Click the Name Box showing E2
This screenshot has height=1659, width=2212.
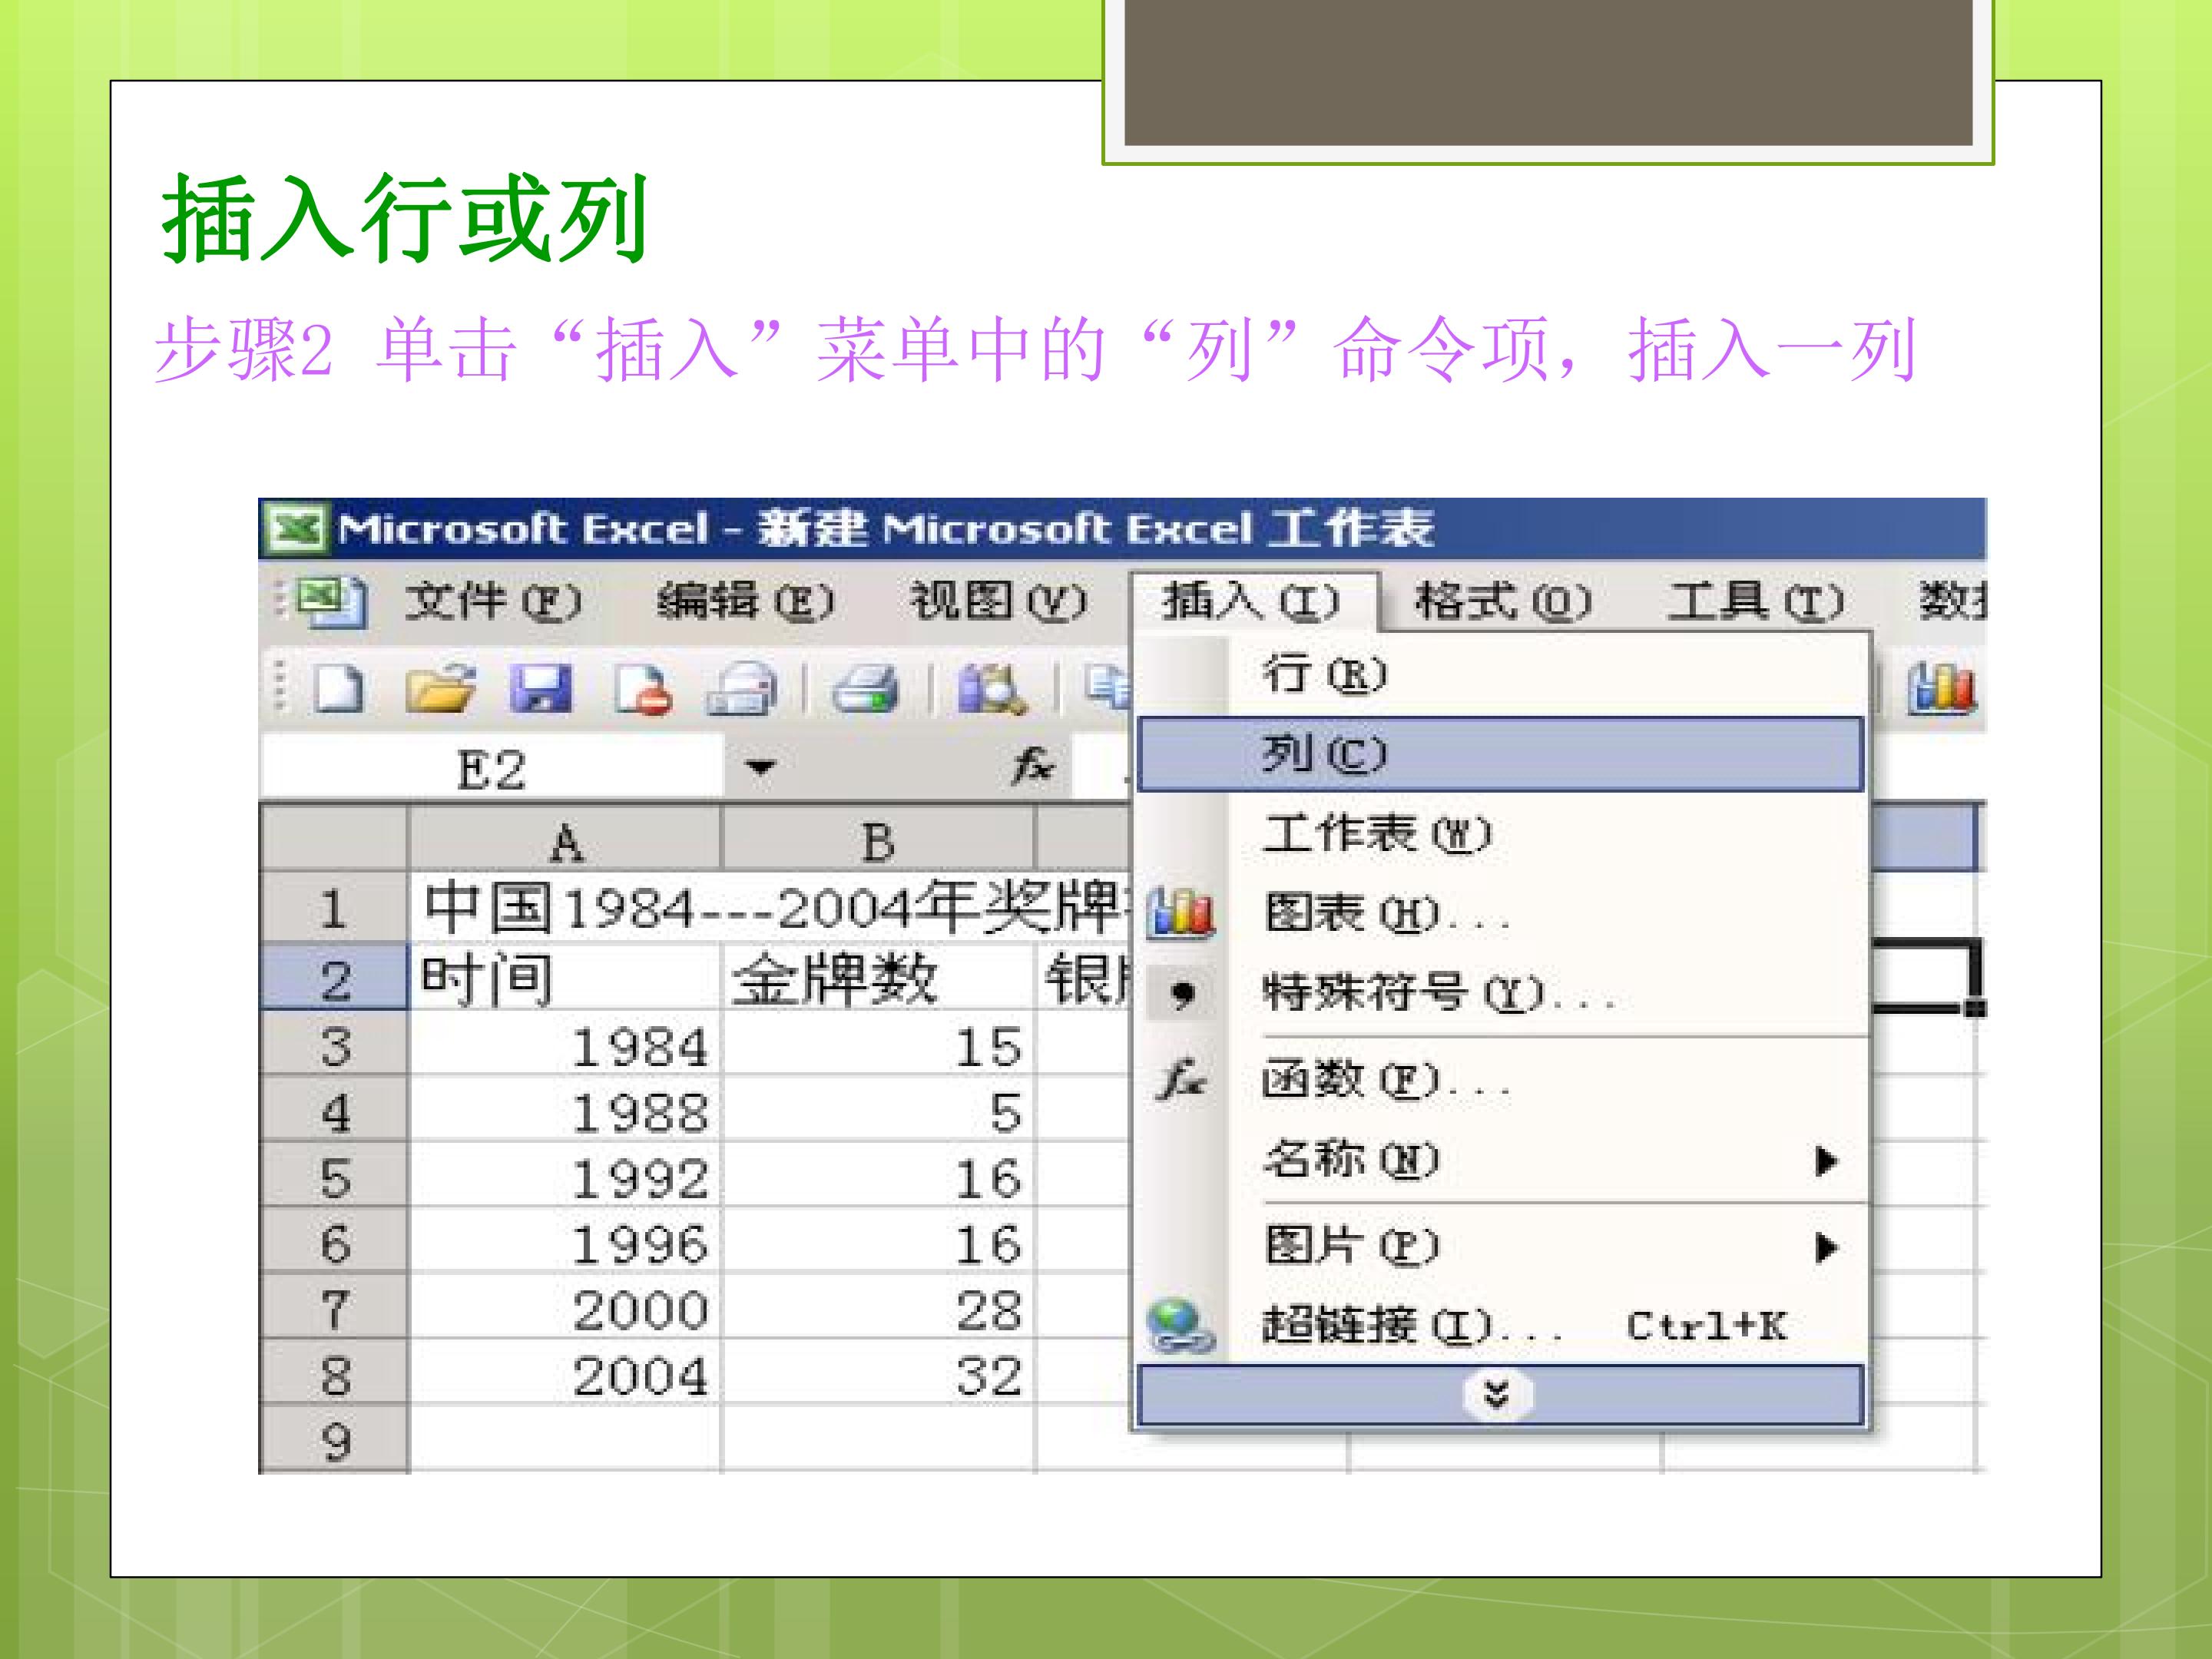[x=491, y=768]
